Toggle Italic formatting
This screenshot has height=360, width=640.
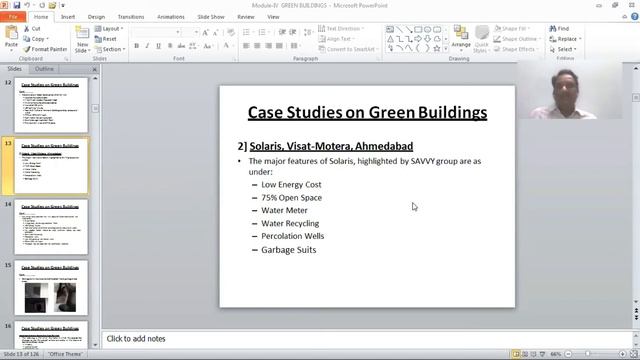(x=147, y=46)
